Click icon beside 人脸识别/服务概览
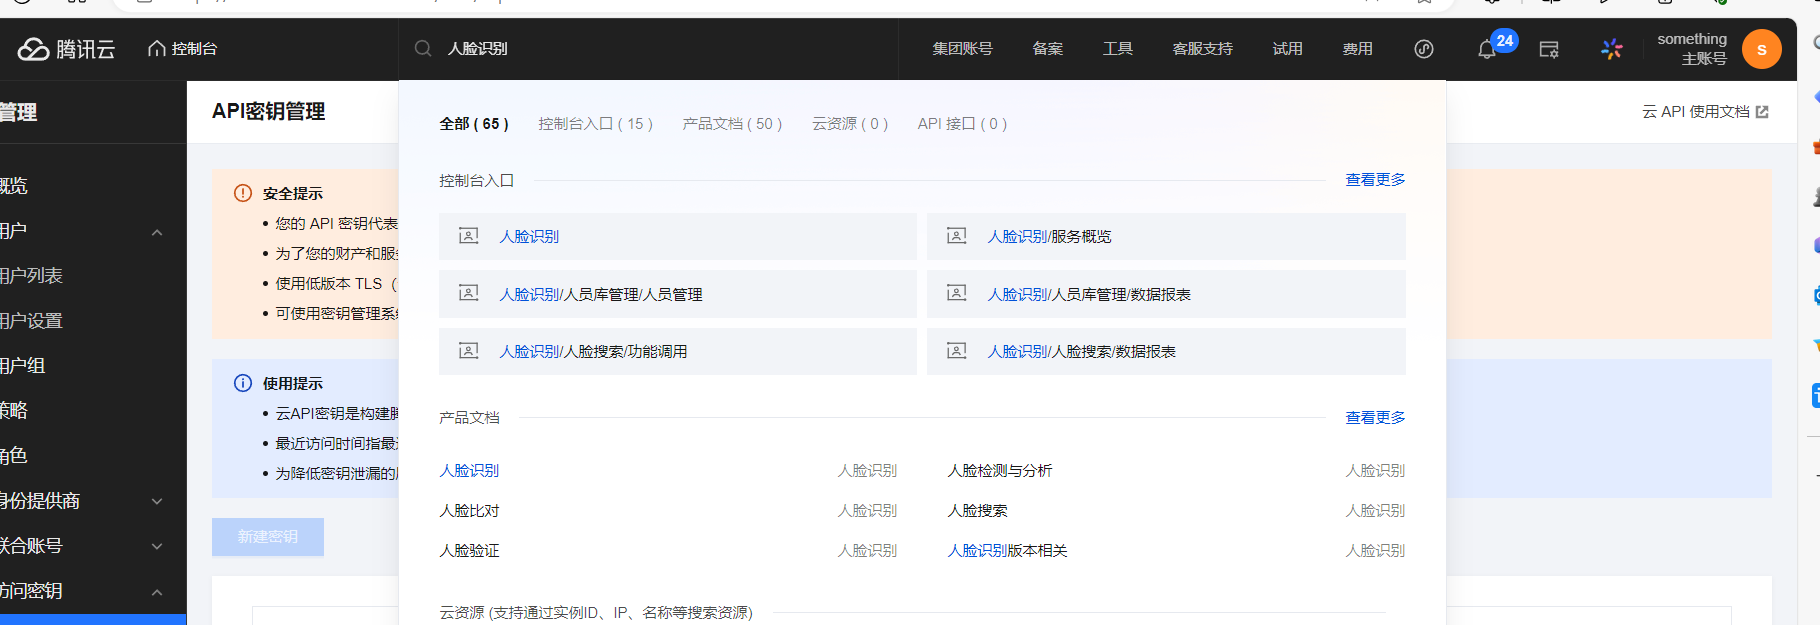 pyautogui.click(x=956, y=236)
